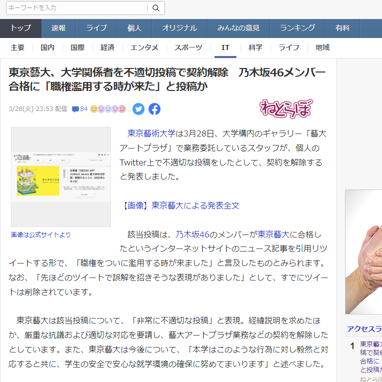Select the 地域 category

[323, 48]
